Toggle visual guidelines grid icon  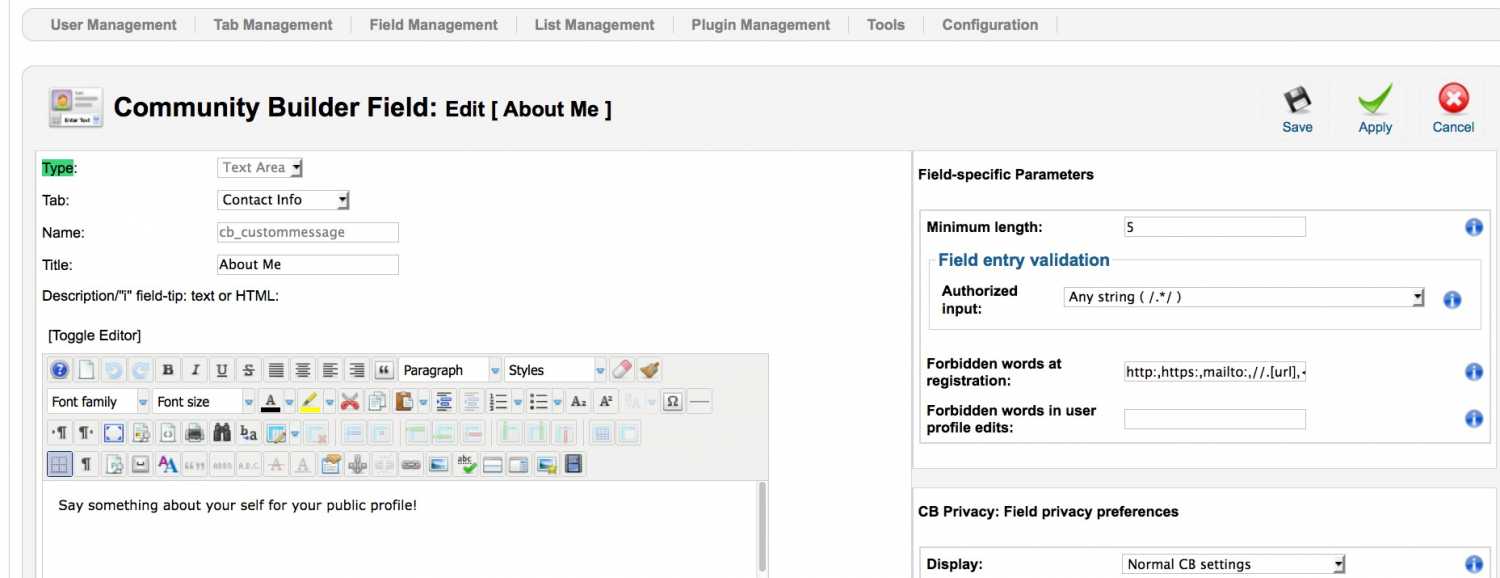point(60,464)
